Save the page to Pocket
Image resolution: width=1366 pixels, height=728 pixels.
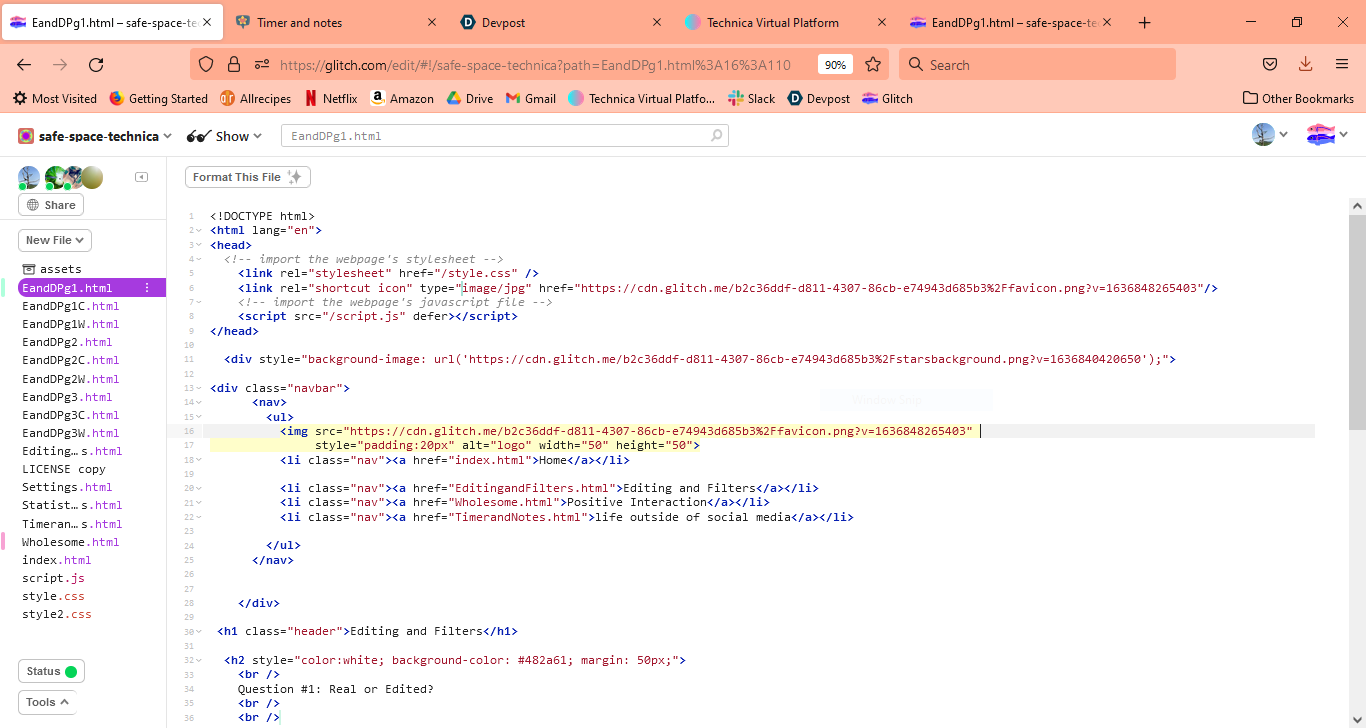[x=1270, y=64]
